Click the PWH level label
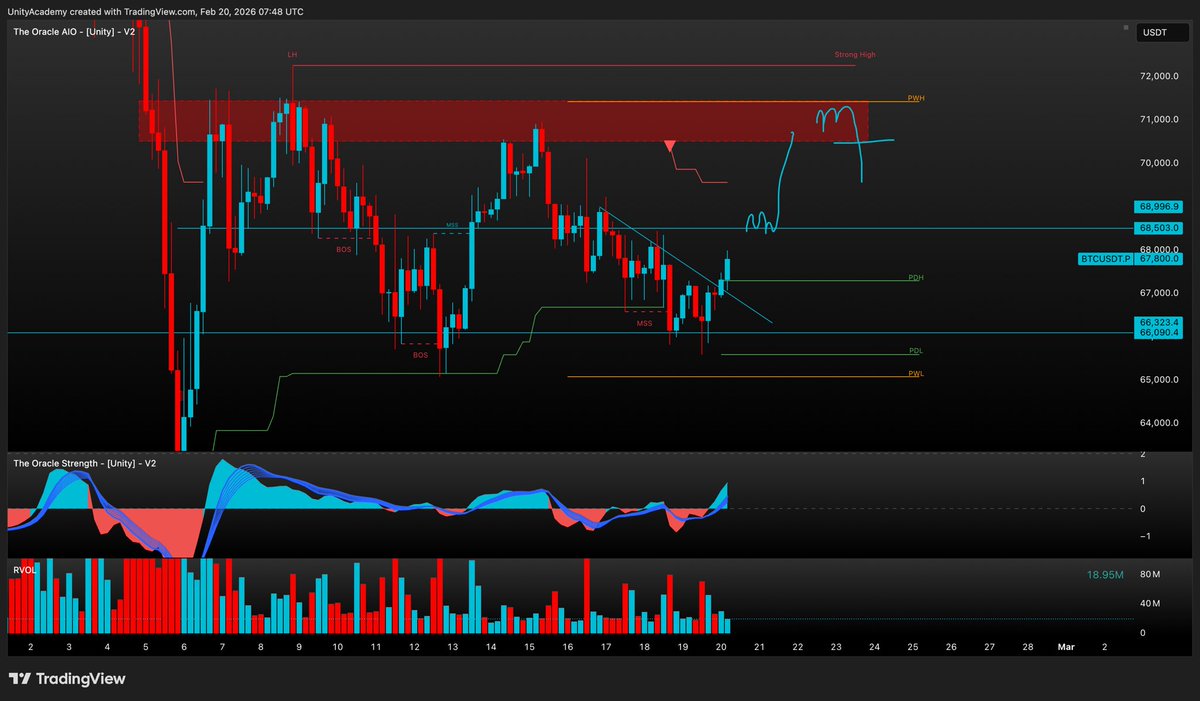 click(x=915, y=98)
